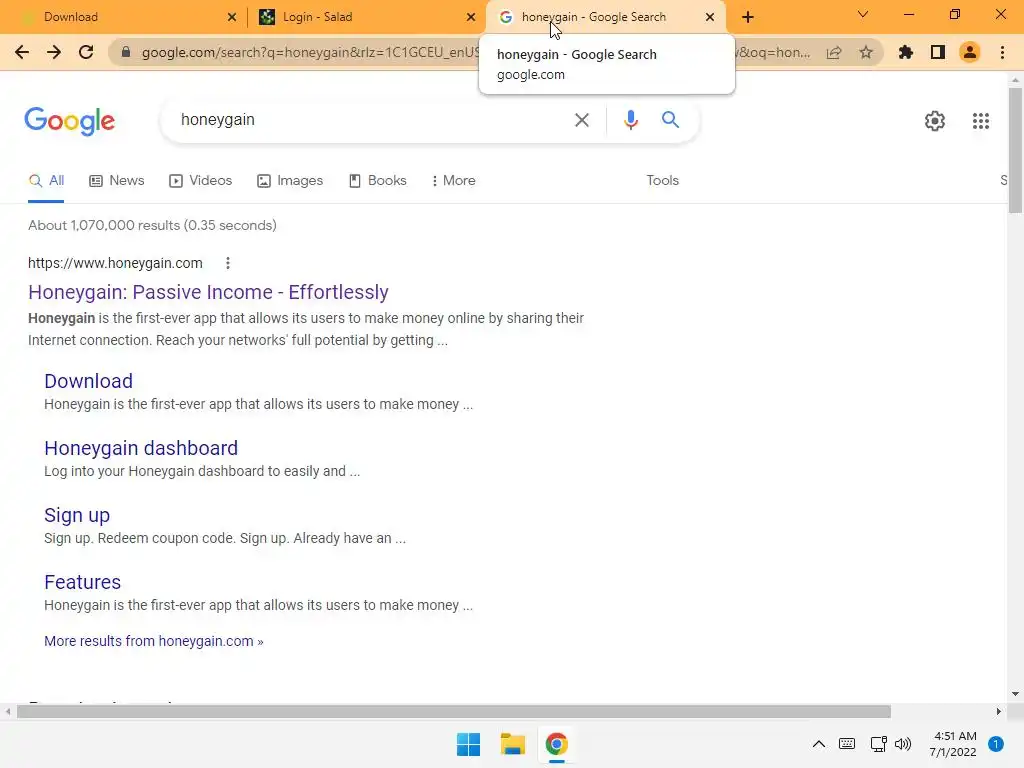The width and height of the screenshot is (1024, 768).
Task: Open the Download sitelink
Action: (x=88, y=381)
